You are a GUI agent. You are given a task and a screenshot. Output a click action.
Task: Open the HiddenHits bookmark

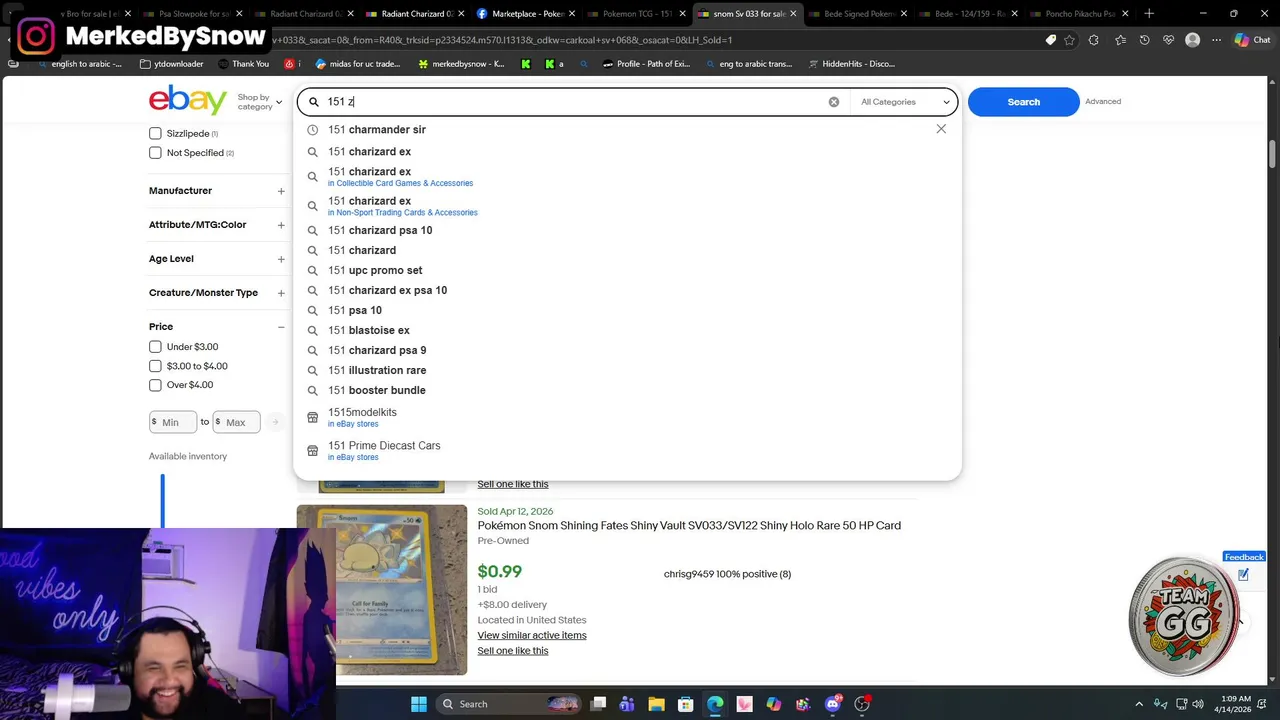point(851,64)
